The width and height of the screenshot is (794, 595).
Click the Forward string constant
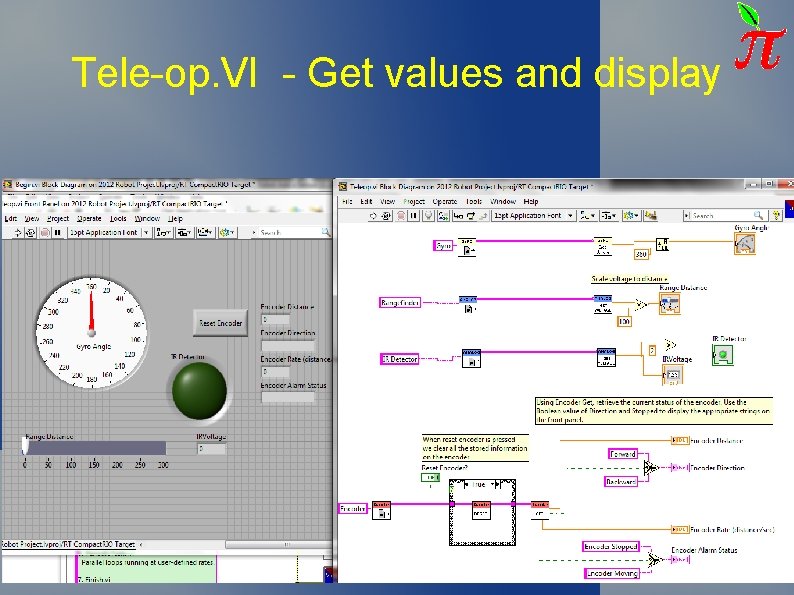pos(622,454)
